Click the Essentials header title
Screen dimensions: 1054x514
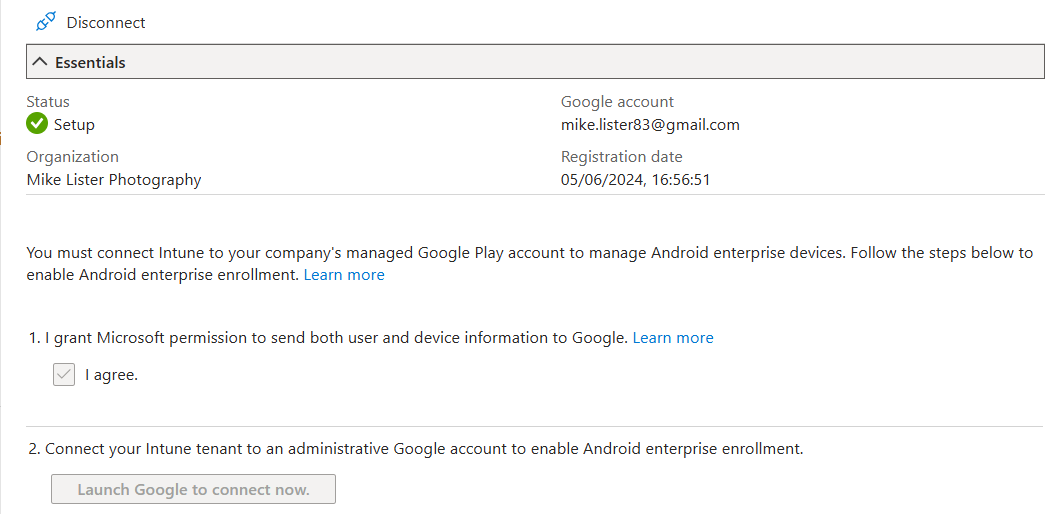point(90,62)
